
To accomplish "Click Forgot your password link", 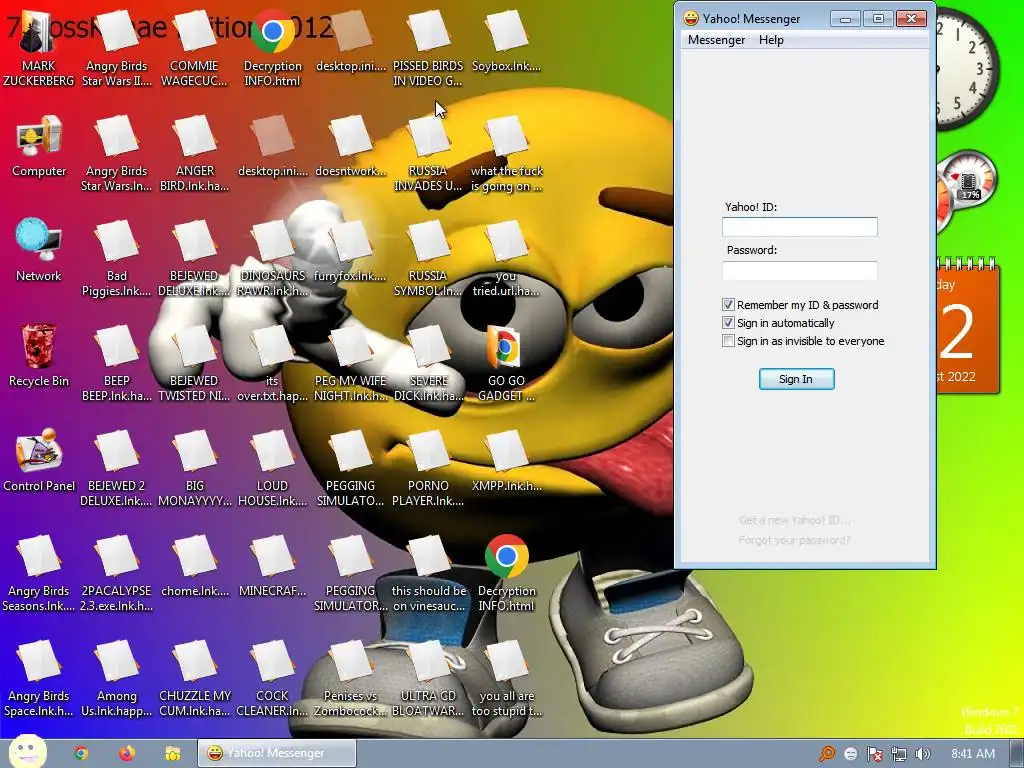I will (x=794, y=540).
